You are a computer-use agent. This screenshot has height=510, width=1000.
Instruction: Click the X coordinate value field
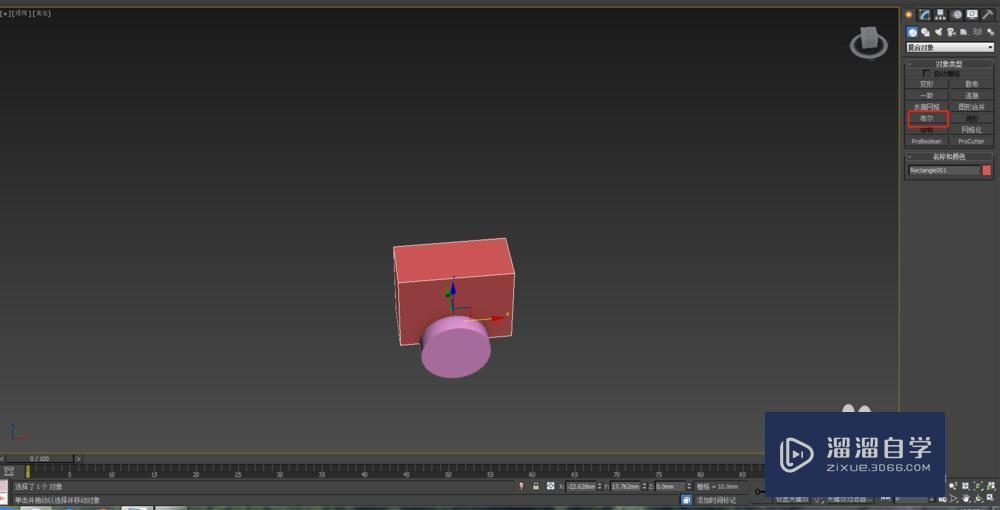[580, 486]
